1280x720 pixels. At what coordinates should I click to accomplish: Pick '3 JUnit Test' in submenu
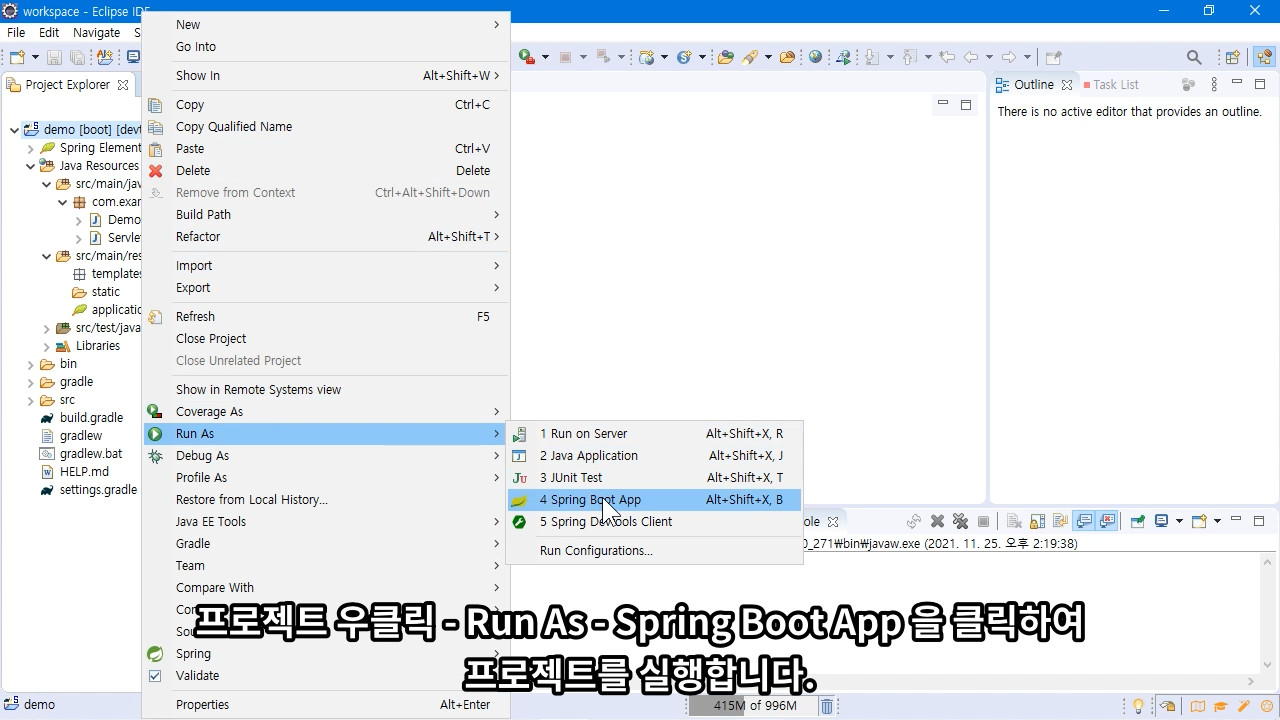(654, 478)
